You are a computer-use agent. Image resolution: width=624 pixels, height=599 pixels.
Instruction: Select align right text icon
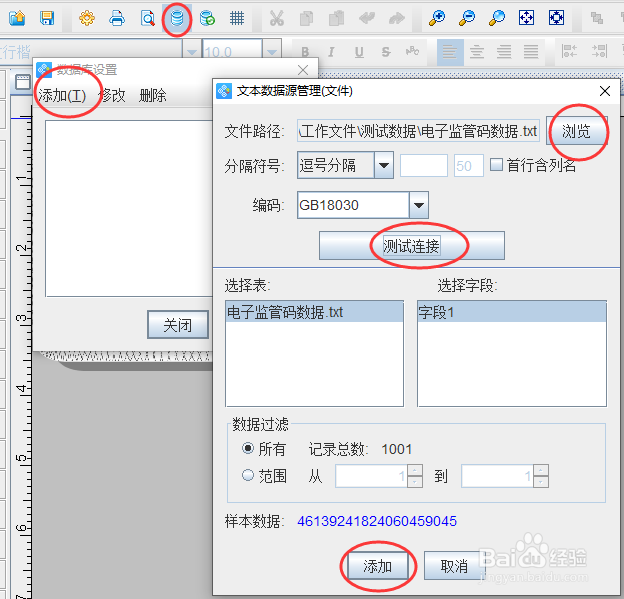[x=504, y=52]
